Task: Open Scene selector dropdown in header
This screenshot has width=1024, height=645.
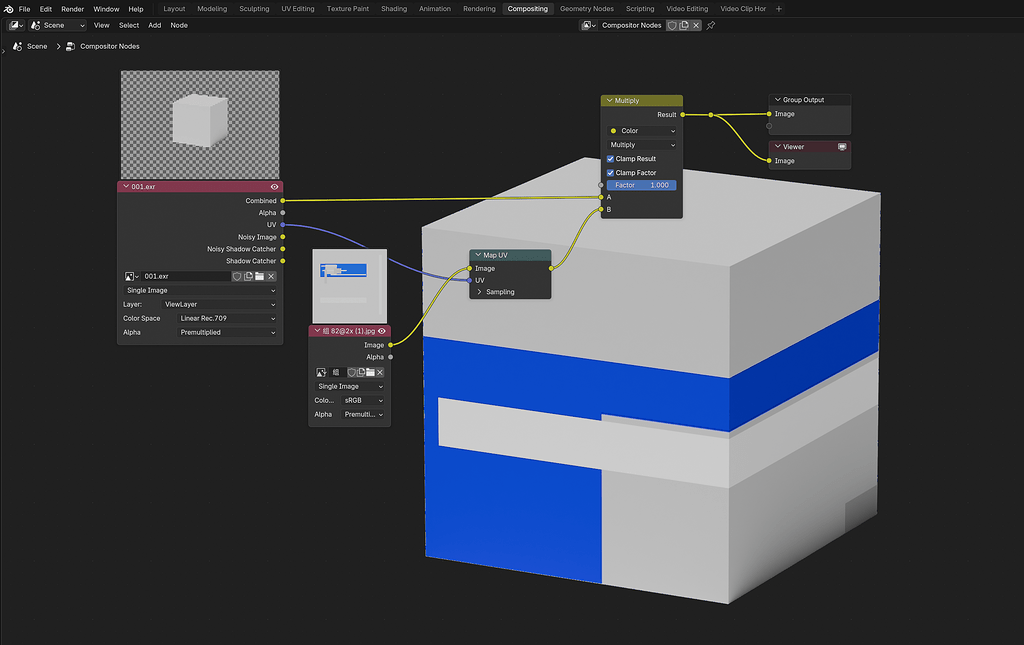Action: point(59,25)
